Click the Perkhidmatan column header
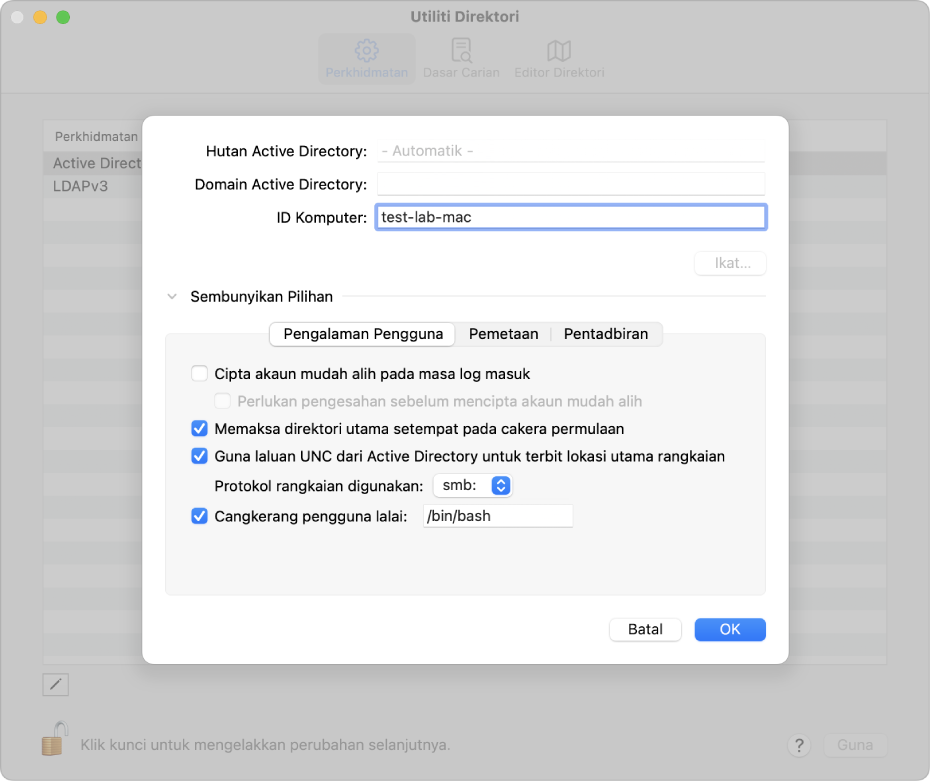Screen dimensions: 931x782 tap(96, 137)
